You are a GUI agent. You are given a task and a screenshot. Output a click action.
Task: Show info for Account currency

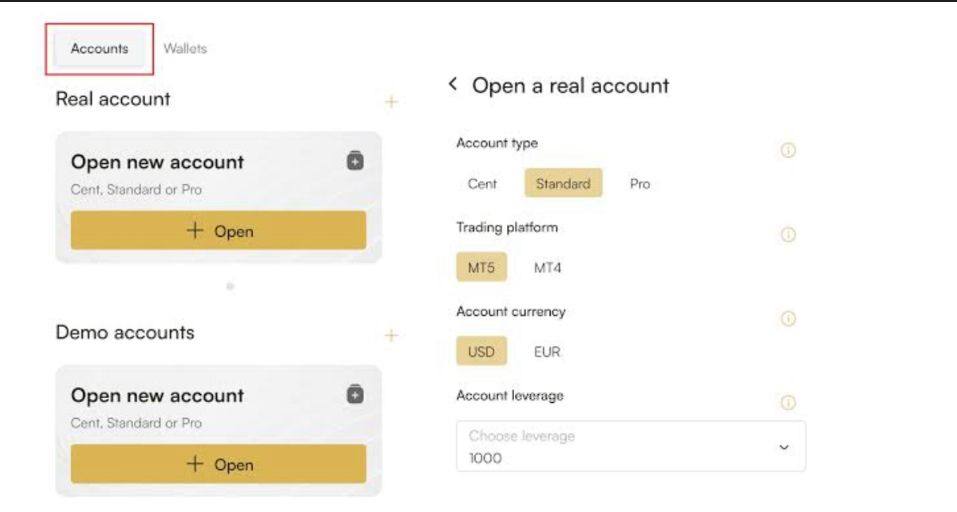pos(787,318)
